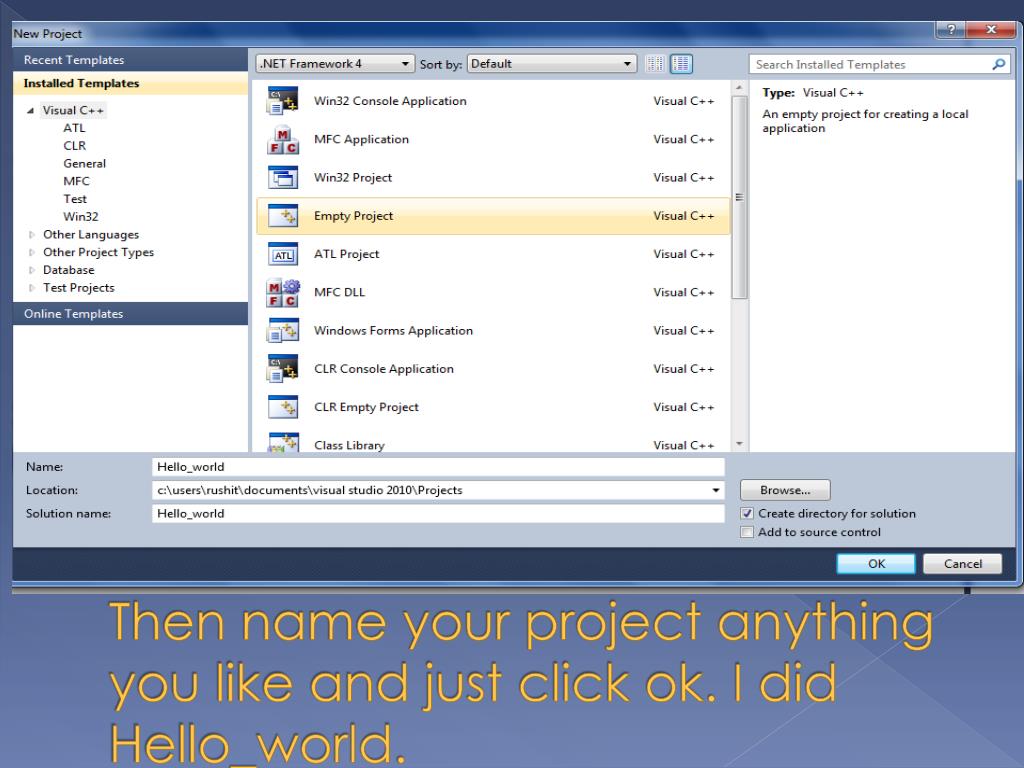This screenshot has width=1024, height=768.
Task: Click the Browse... button
Action: (785, 490)
